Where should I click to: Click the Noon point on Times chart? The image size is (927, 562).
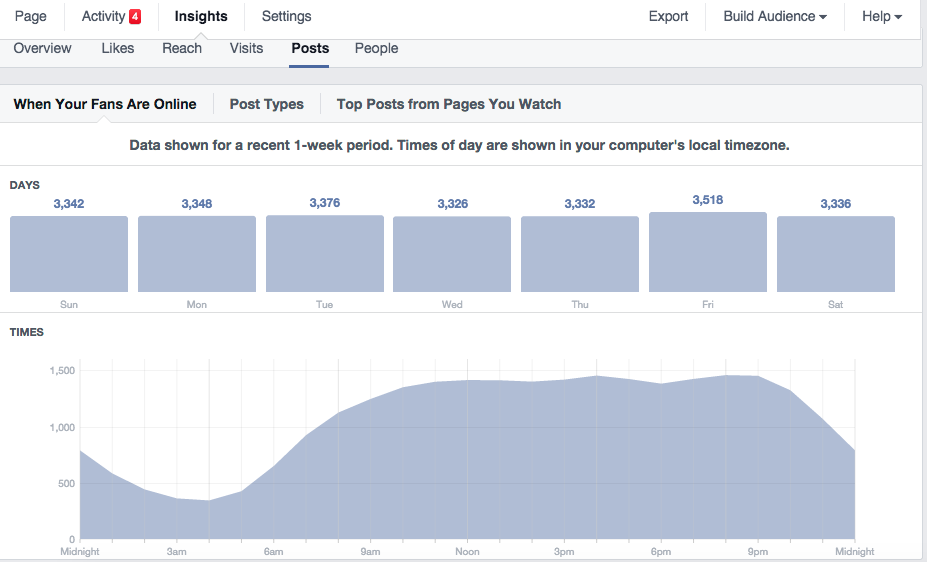coord(467,381)
